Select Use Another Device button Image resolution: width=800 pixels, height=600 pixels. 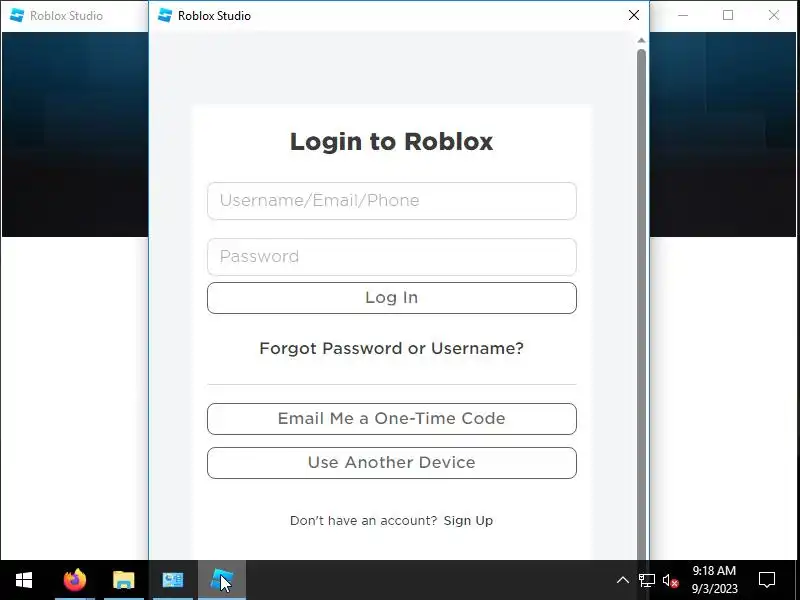click(392, 463)
